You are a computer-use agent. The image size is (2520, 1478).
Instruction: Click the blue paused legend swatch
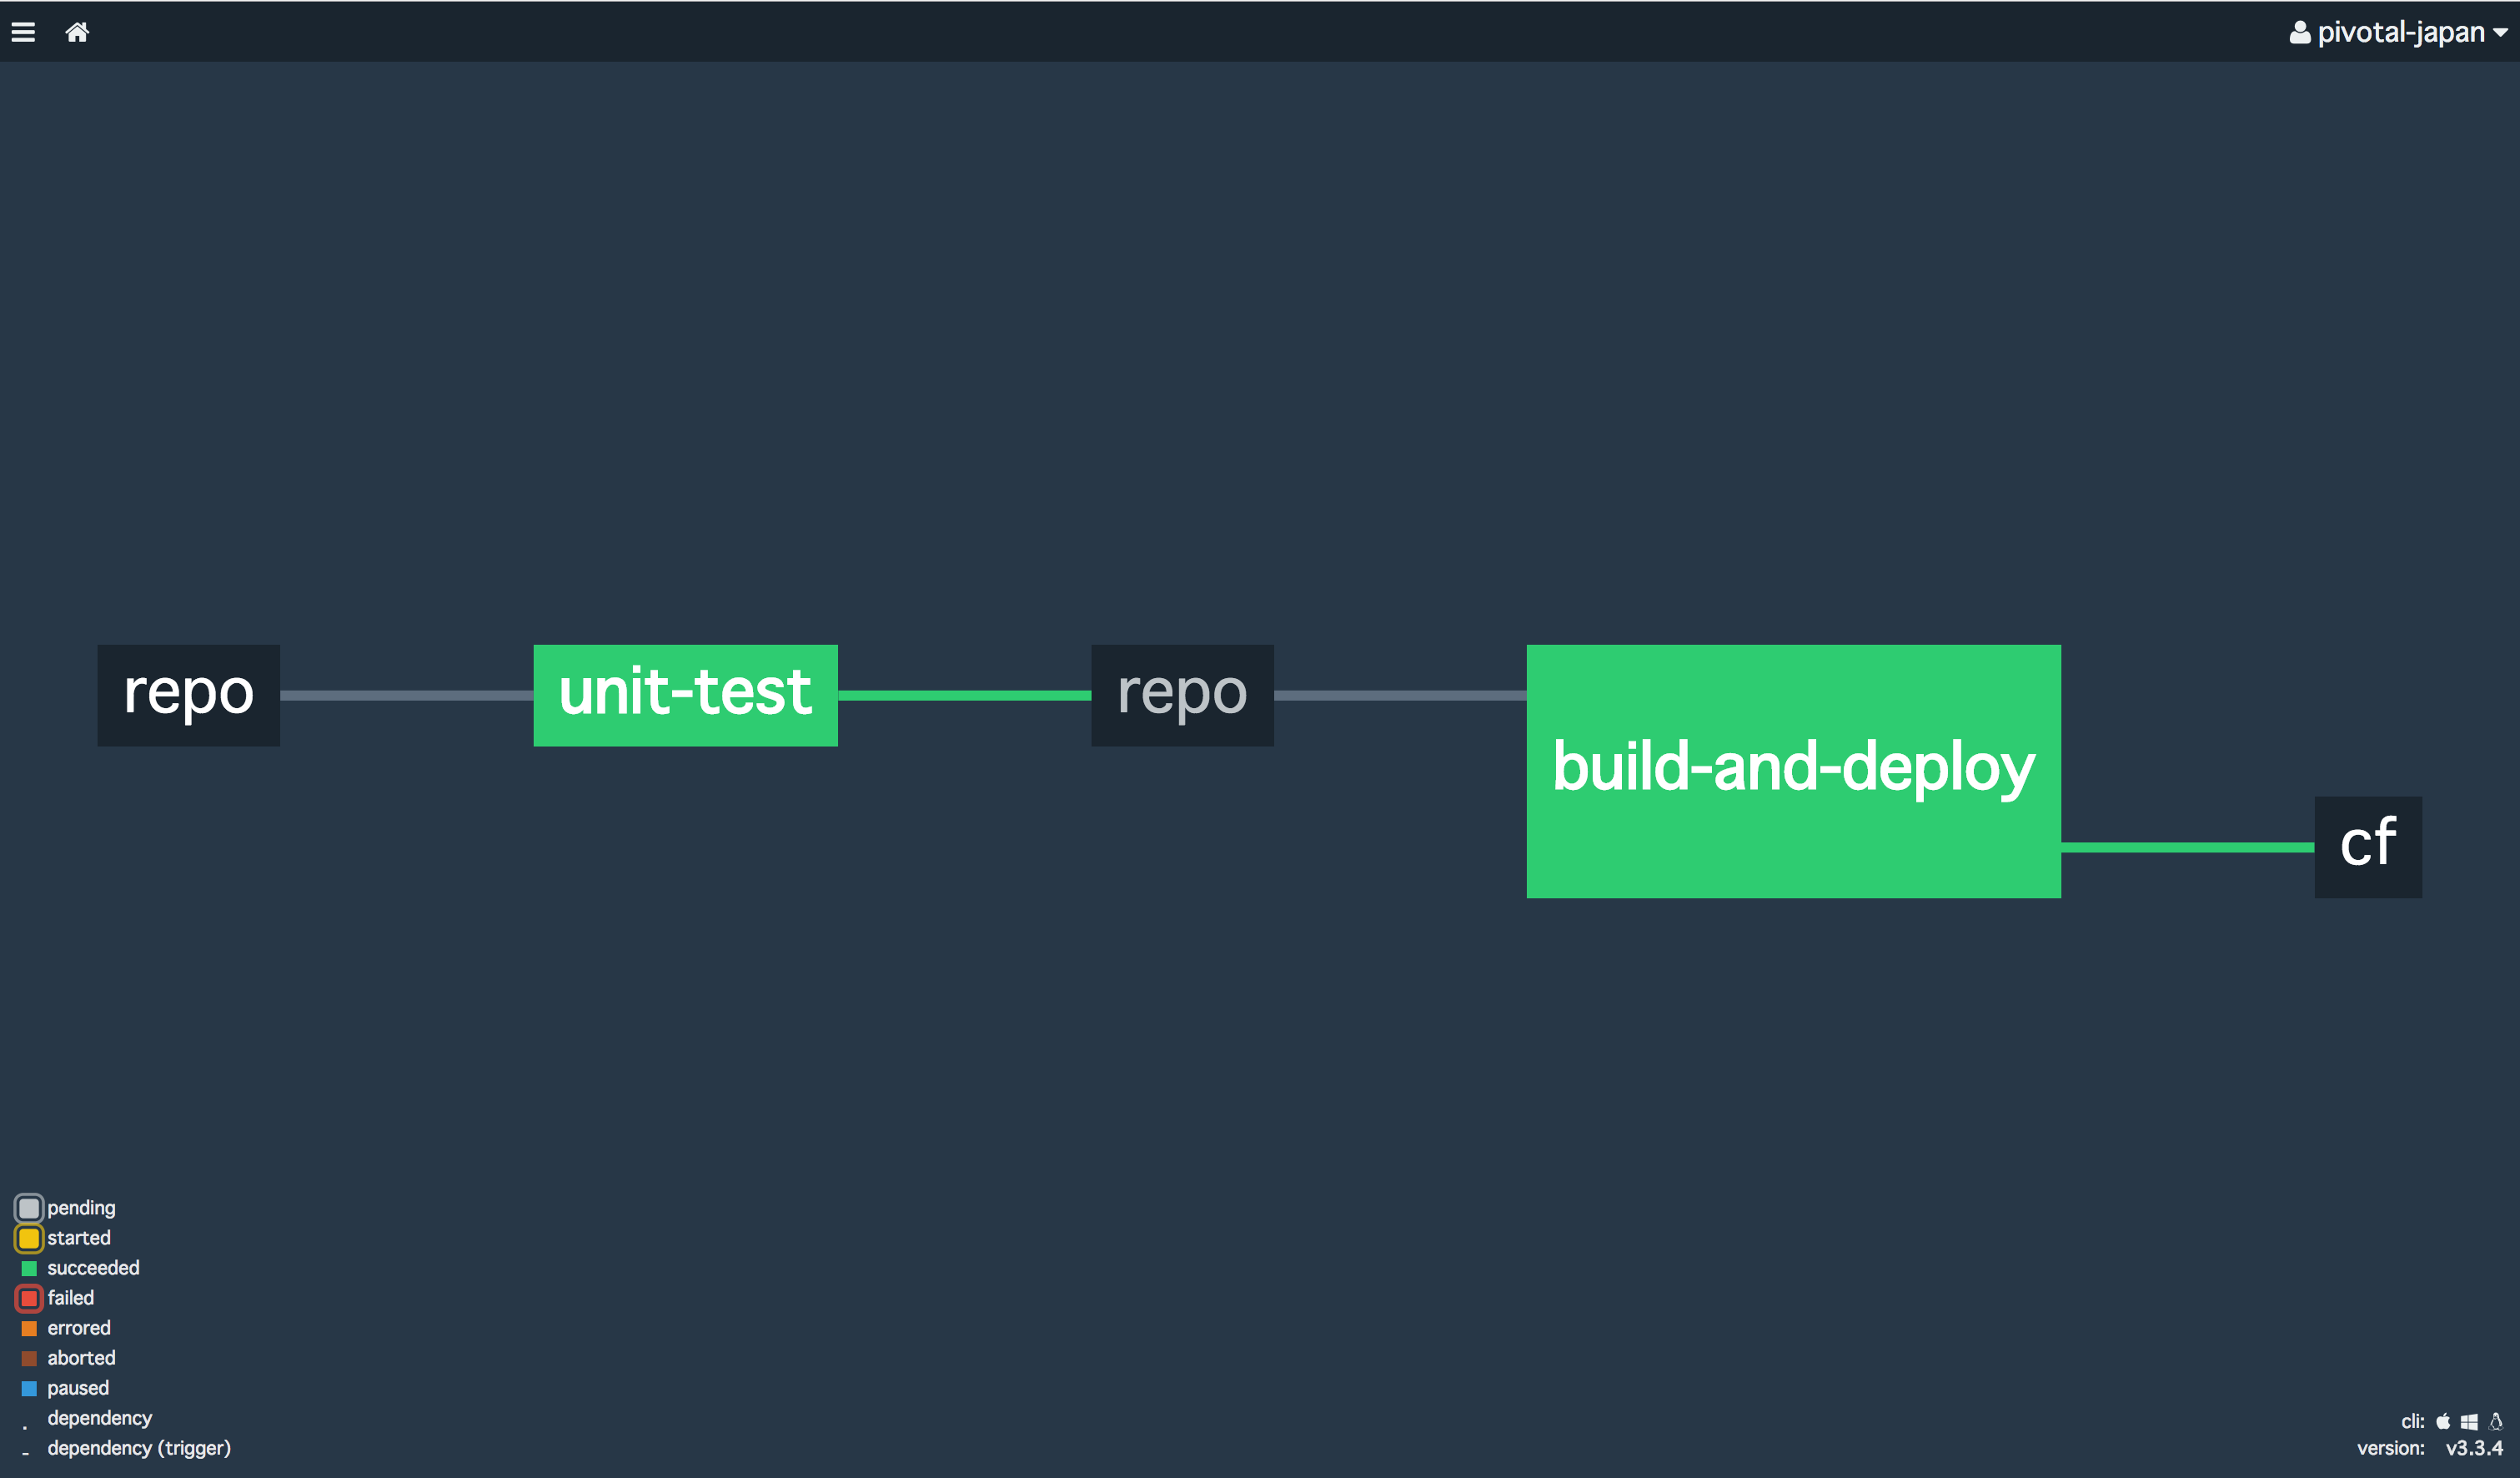tap(29, 1388)
